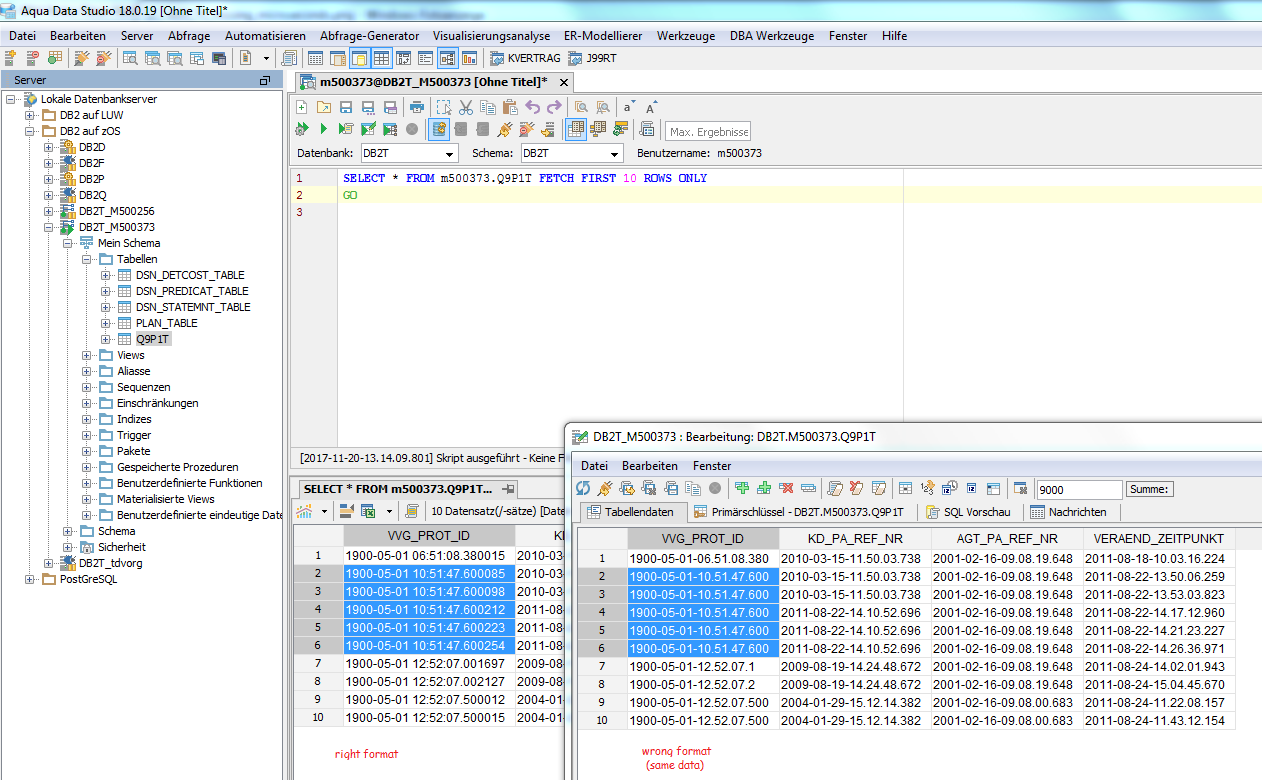Click the green Execute play icon
Screen dimensions: 1262x780
323,129
